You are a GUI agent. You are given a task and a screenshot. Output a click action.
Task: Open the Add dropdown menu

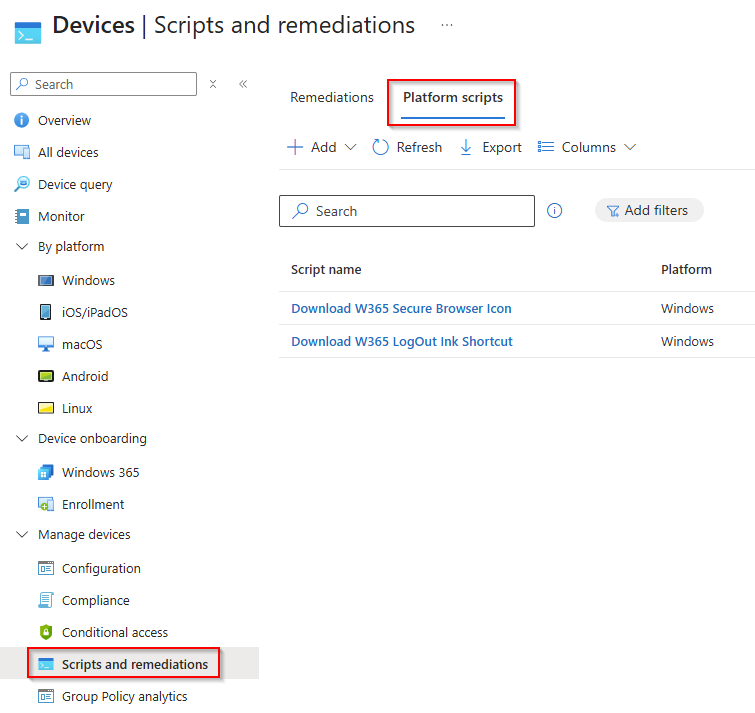(321, 147)
